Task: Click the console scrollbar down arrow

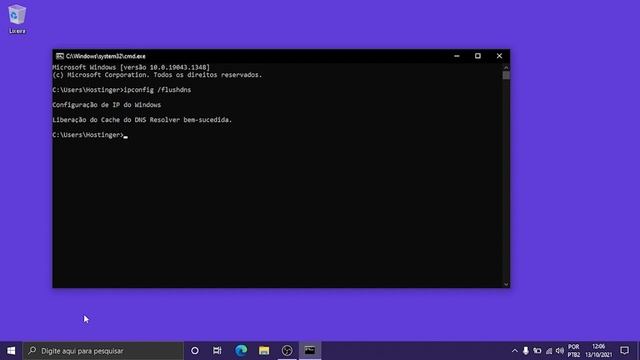Action: pyautogui.click(x=506, y=284)
